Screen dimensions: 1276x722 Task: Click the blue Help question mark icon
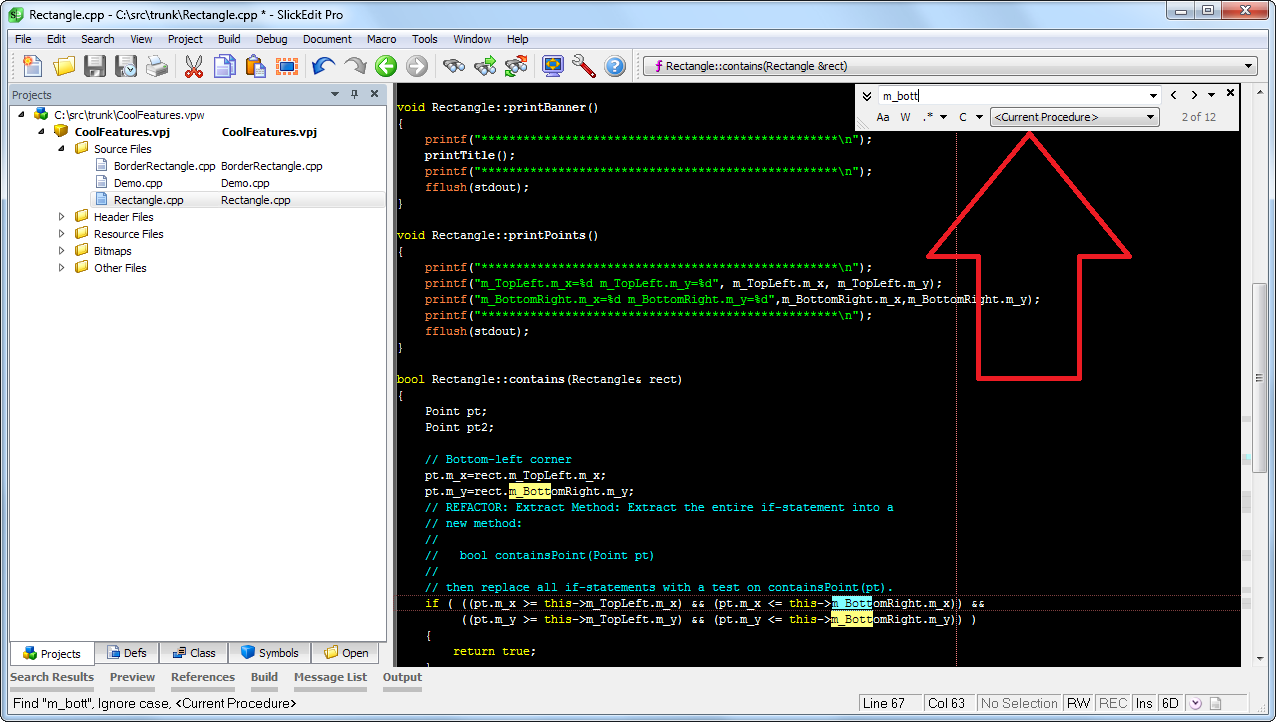615,66
